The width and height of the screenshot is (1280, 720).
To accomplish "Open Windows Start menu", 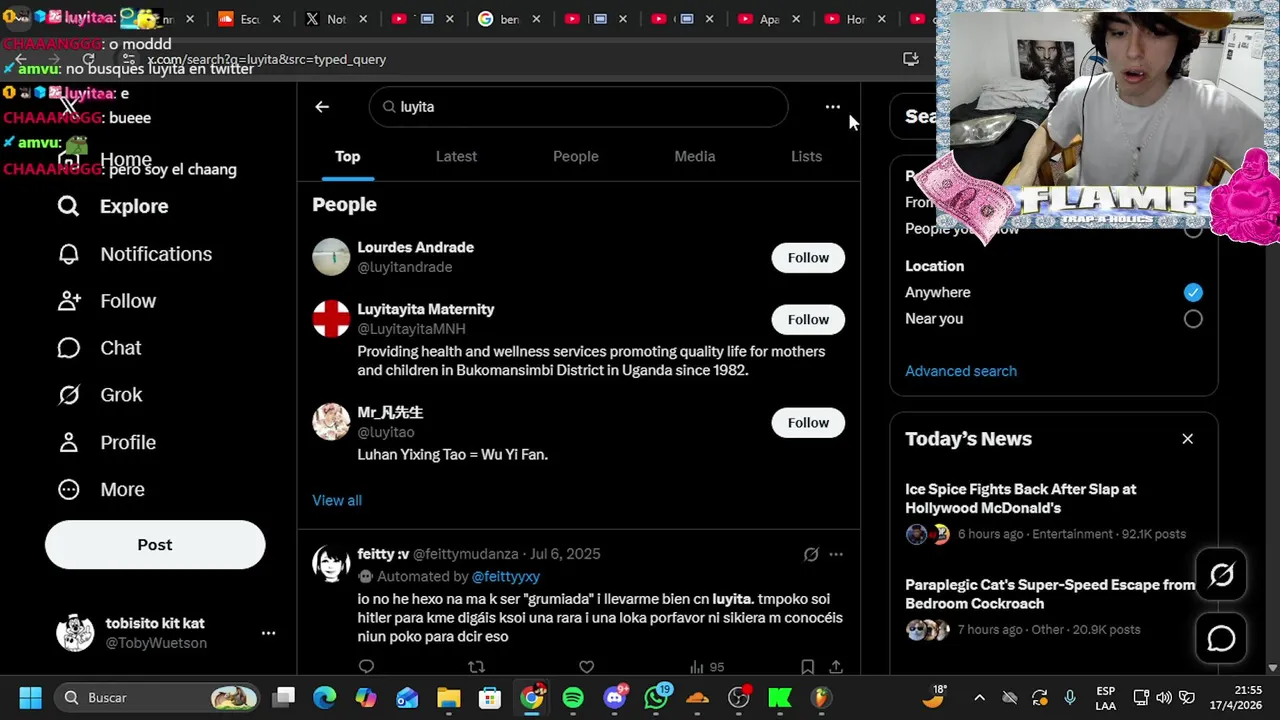I will click(x=30, y=698).
